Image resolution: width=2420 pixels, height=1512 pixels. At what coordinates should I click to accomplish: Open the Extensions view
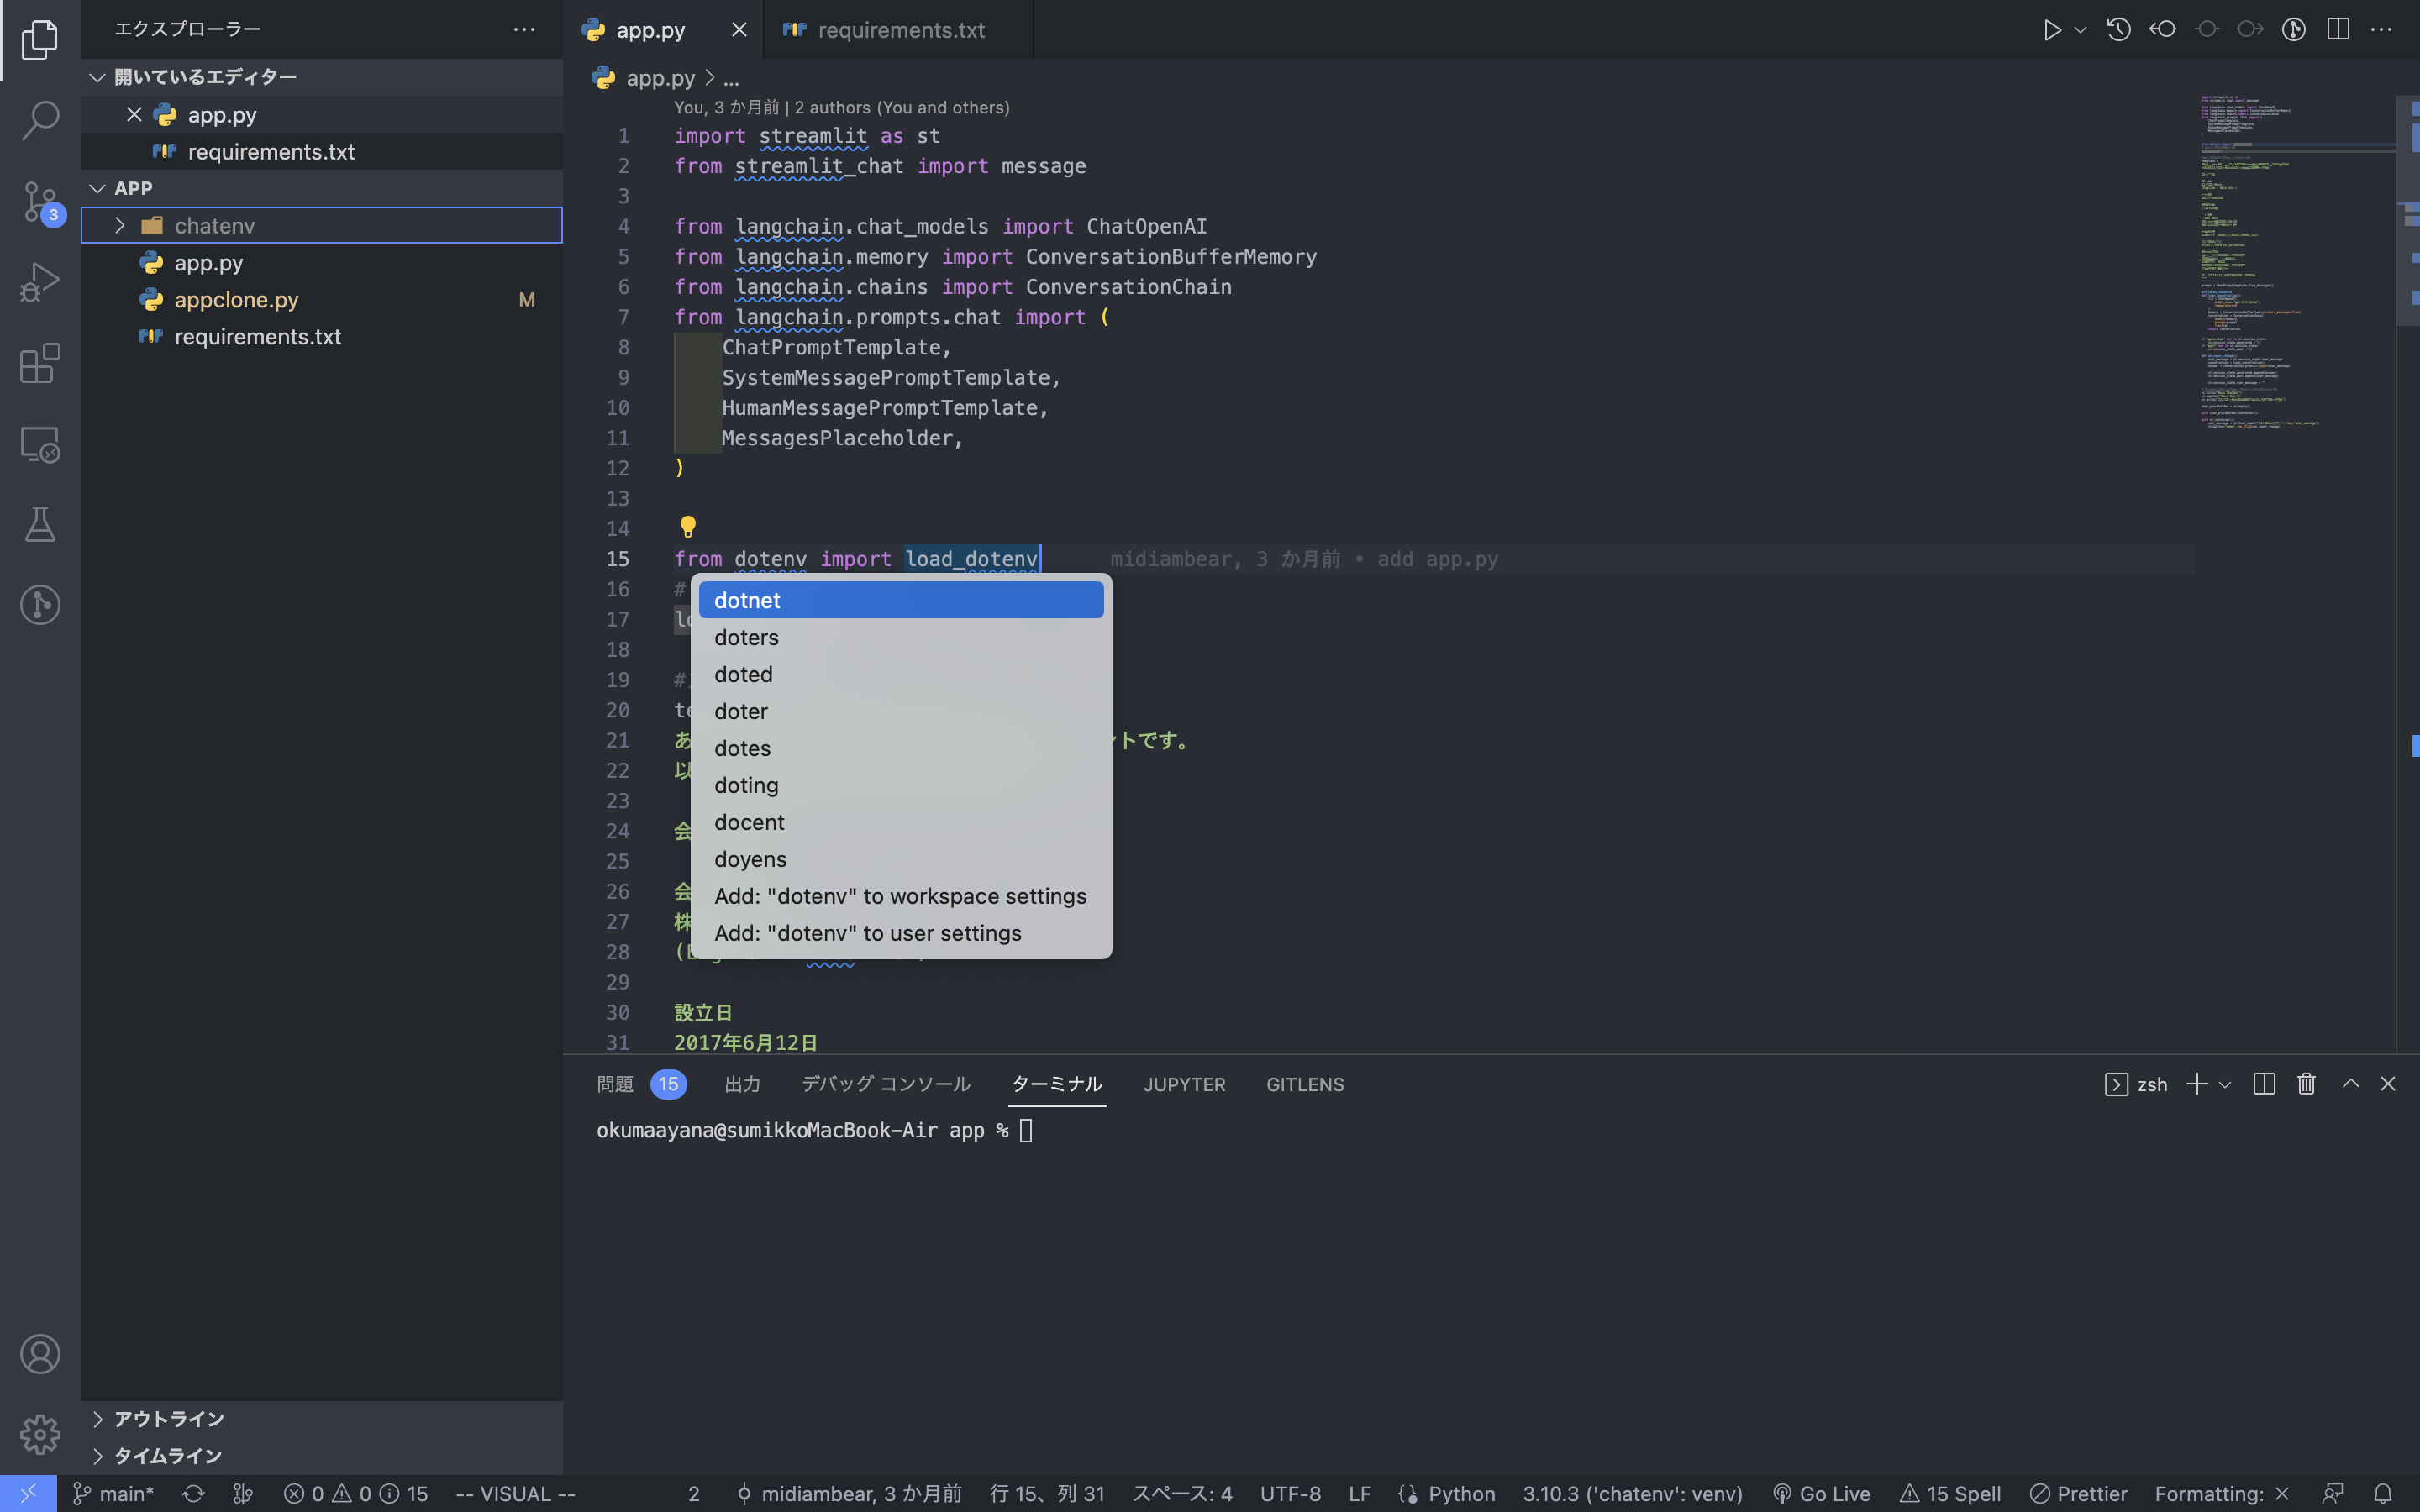[x=40, y=363]
